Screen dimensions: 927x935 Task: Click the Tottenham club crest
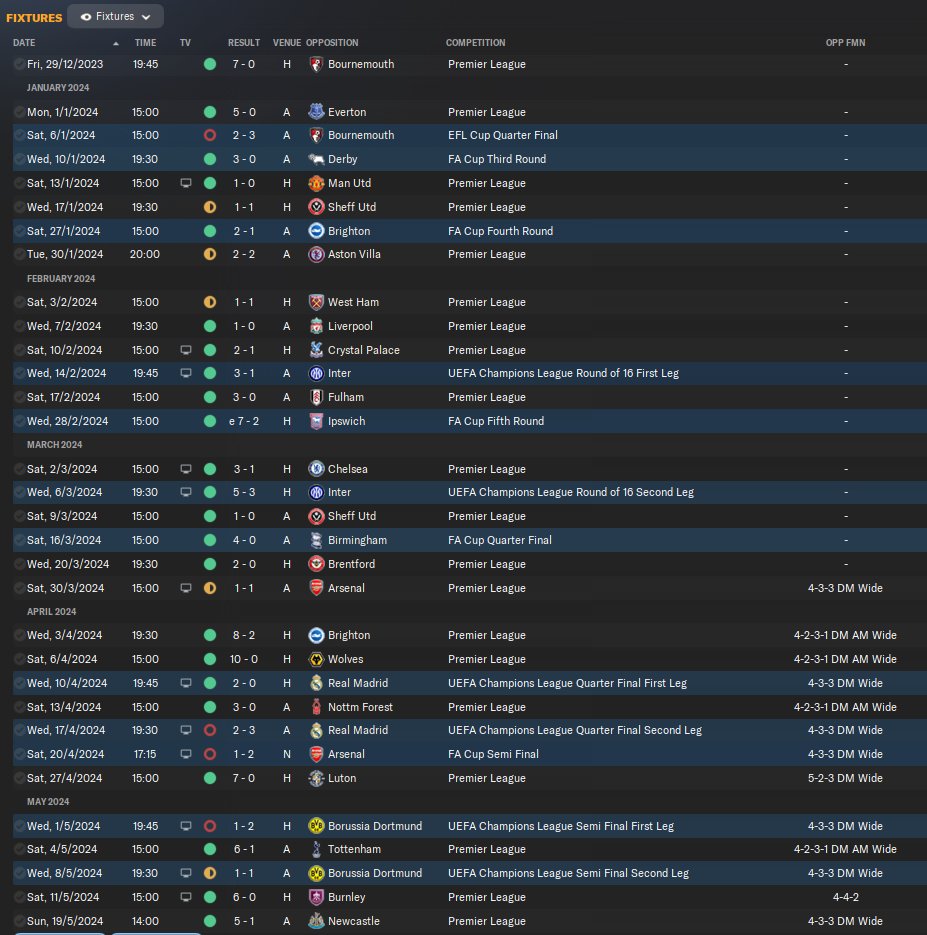(x=316, y=849)
